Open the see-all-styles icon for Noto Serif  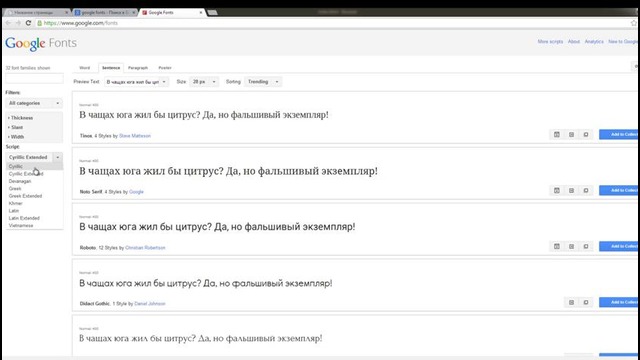click(556, 190)
